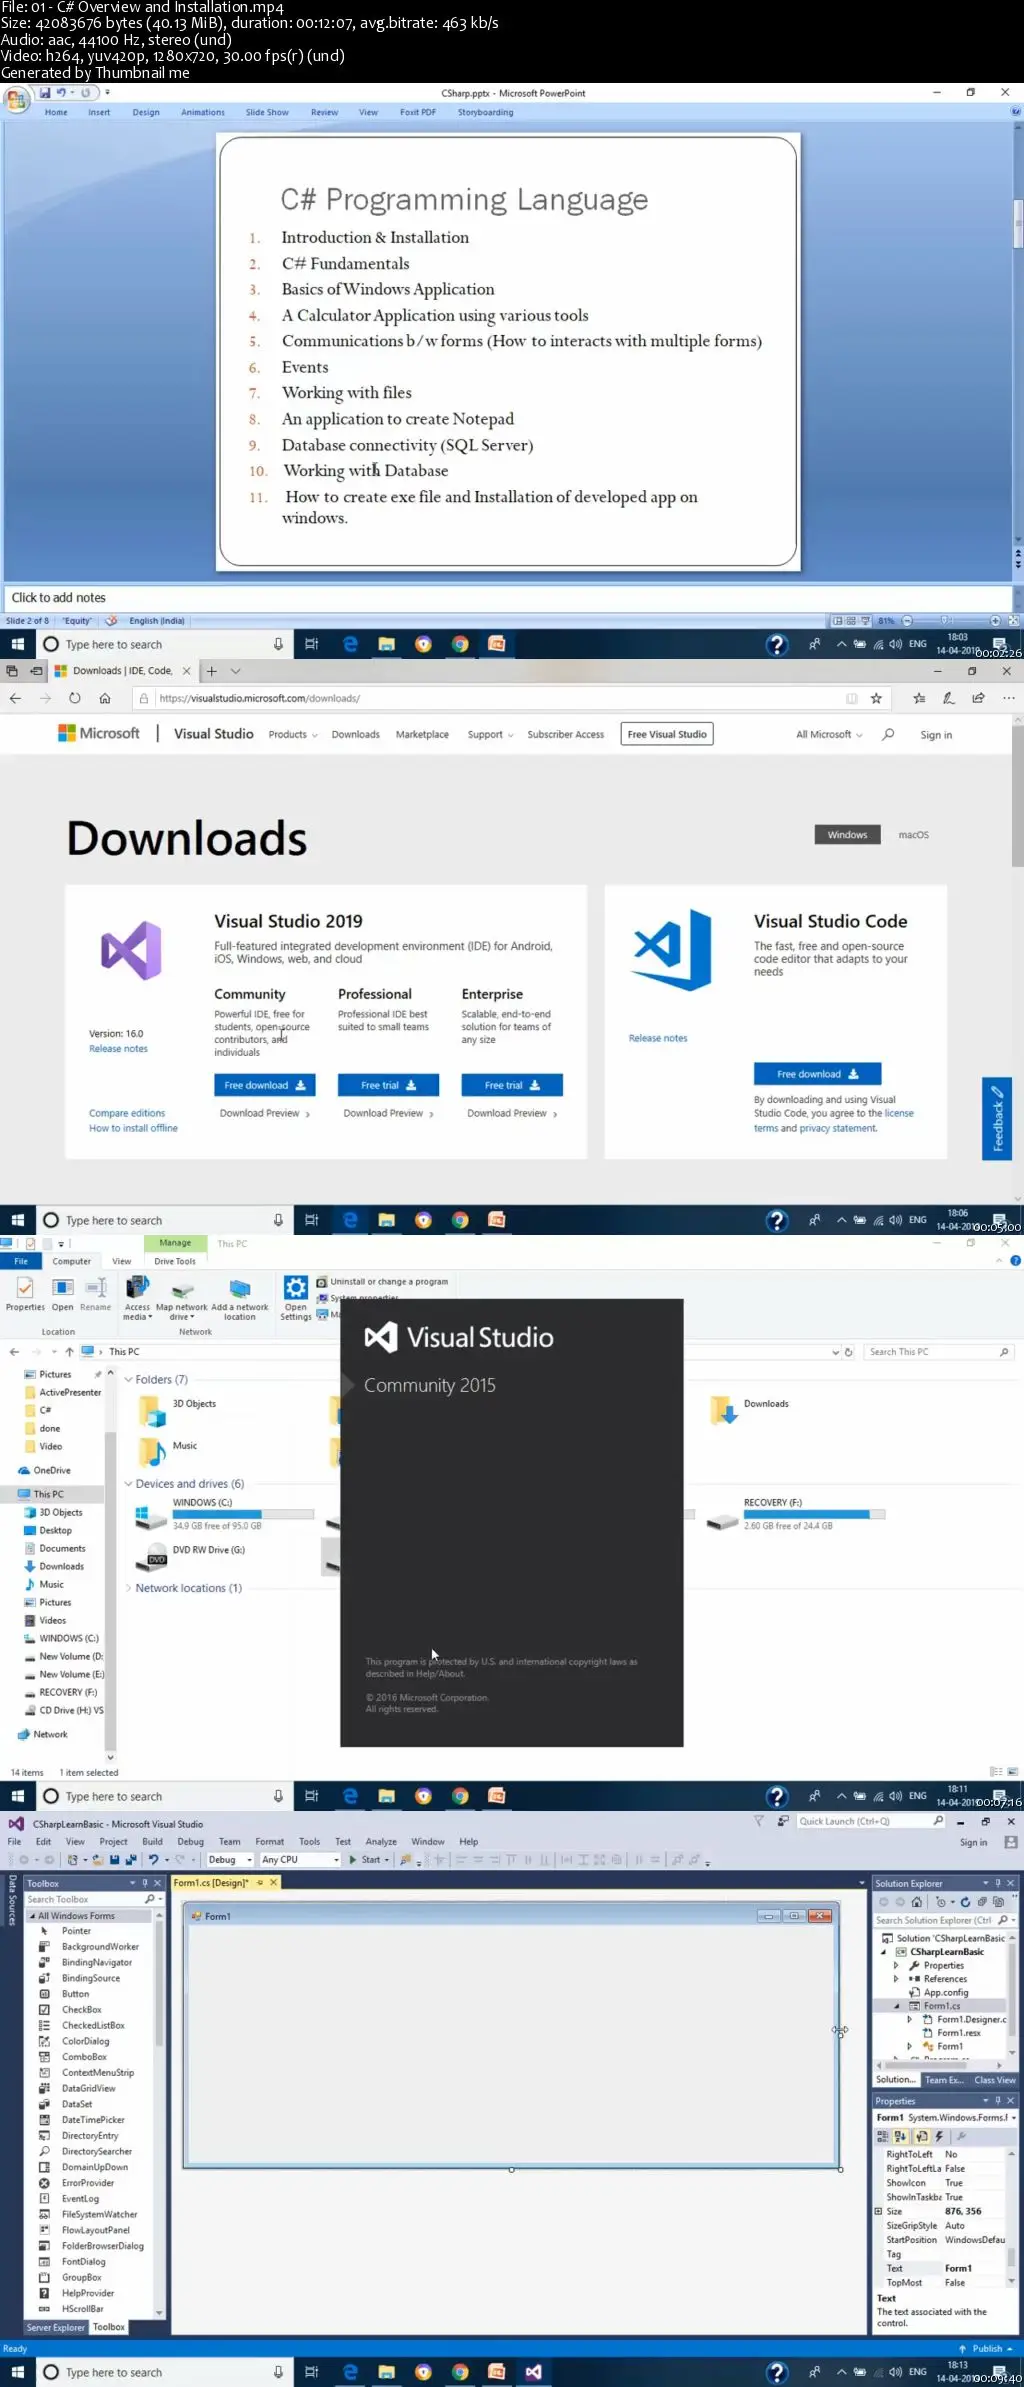Click the favorites star in Edge address bar
Image resolution: width=1024 pixels, height=2387 pixels.
876,698
